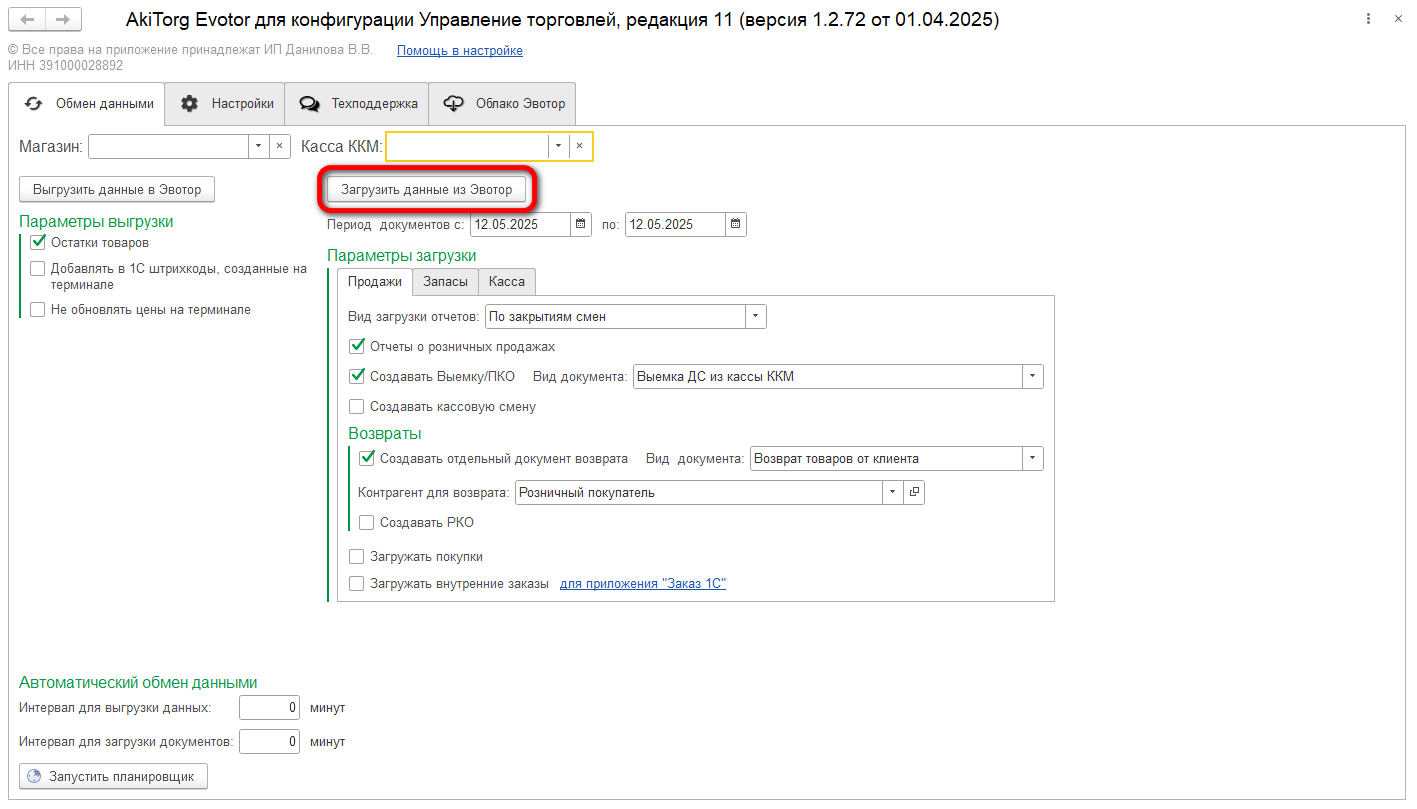Follow the для приложения "Заказ 1С" link
1417x809 pixels.
click(643, 584)
